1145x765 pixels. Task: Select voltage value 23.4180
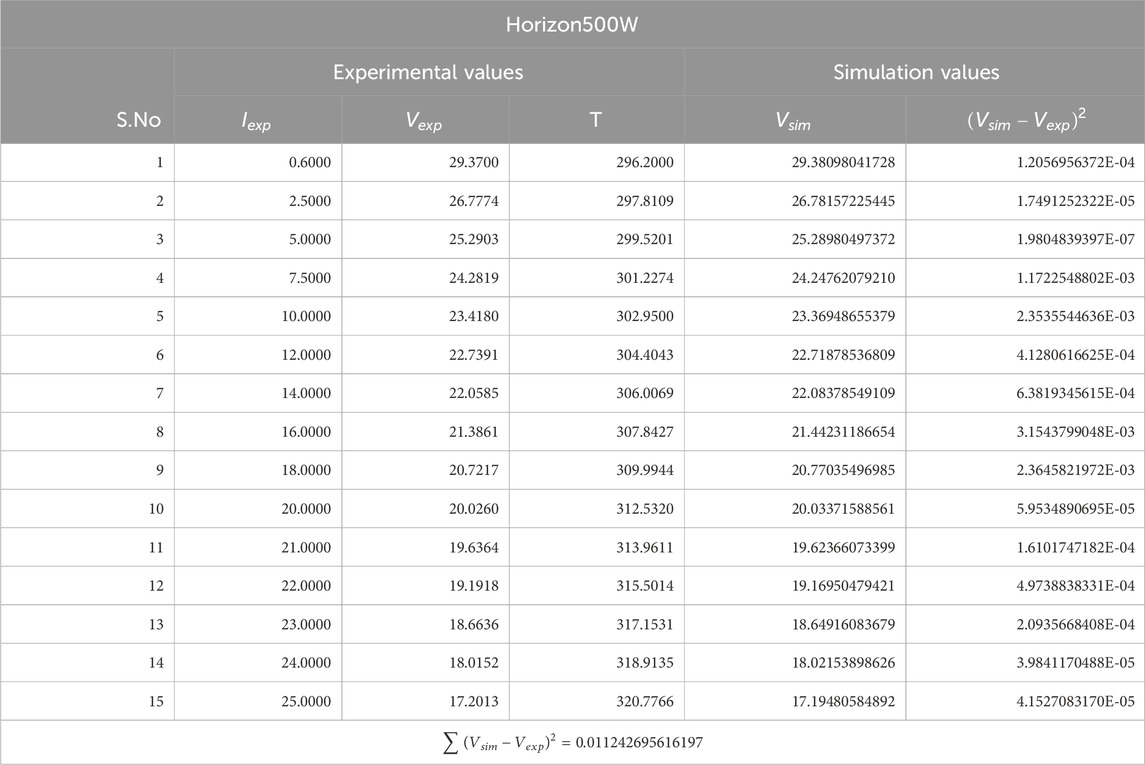pos(474,316)
